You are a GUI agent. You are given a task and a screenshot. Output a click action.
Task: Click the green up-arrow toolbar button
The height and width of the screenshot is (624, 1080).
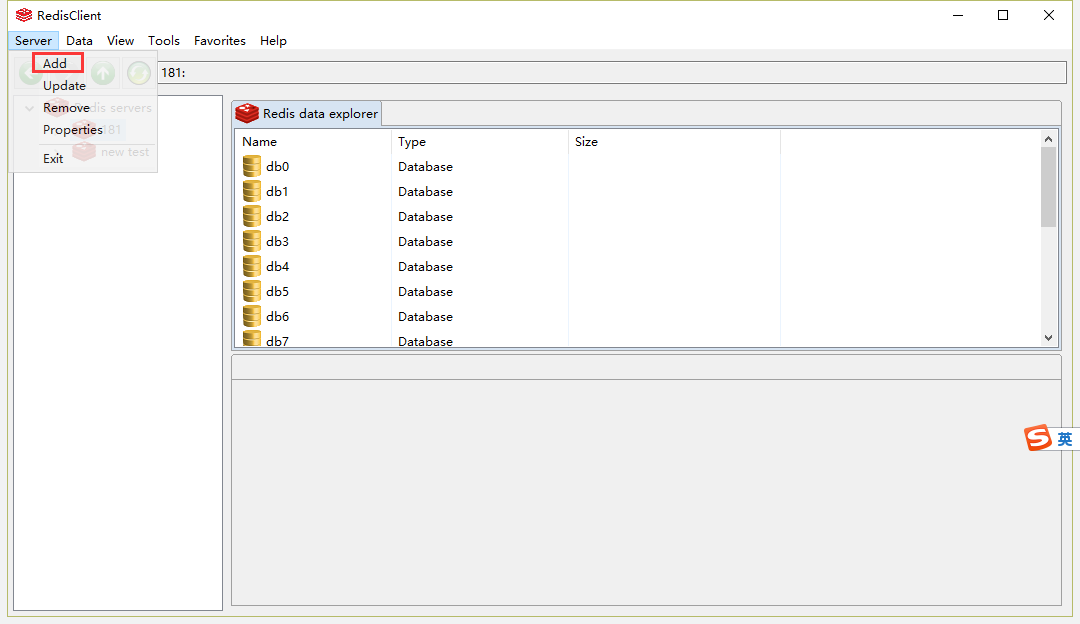coord(103,73)
